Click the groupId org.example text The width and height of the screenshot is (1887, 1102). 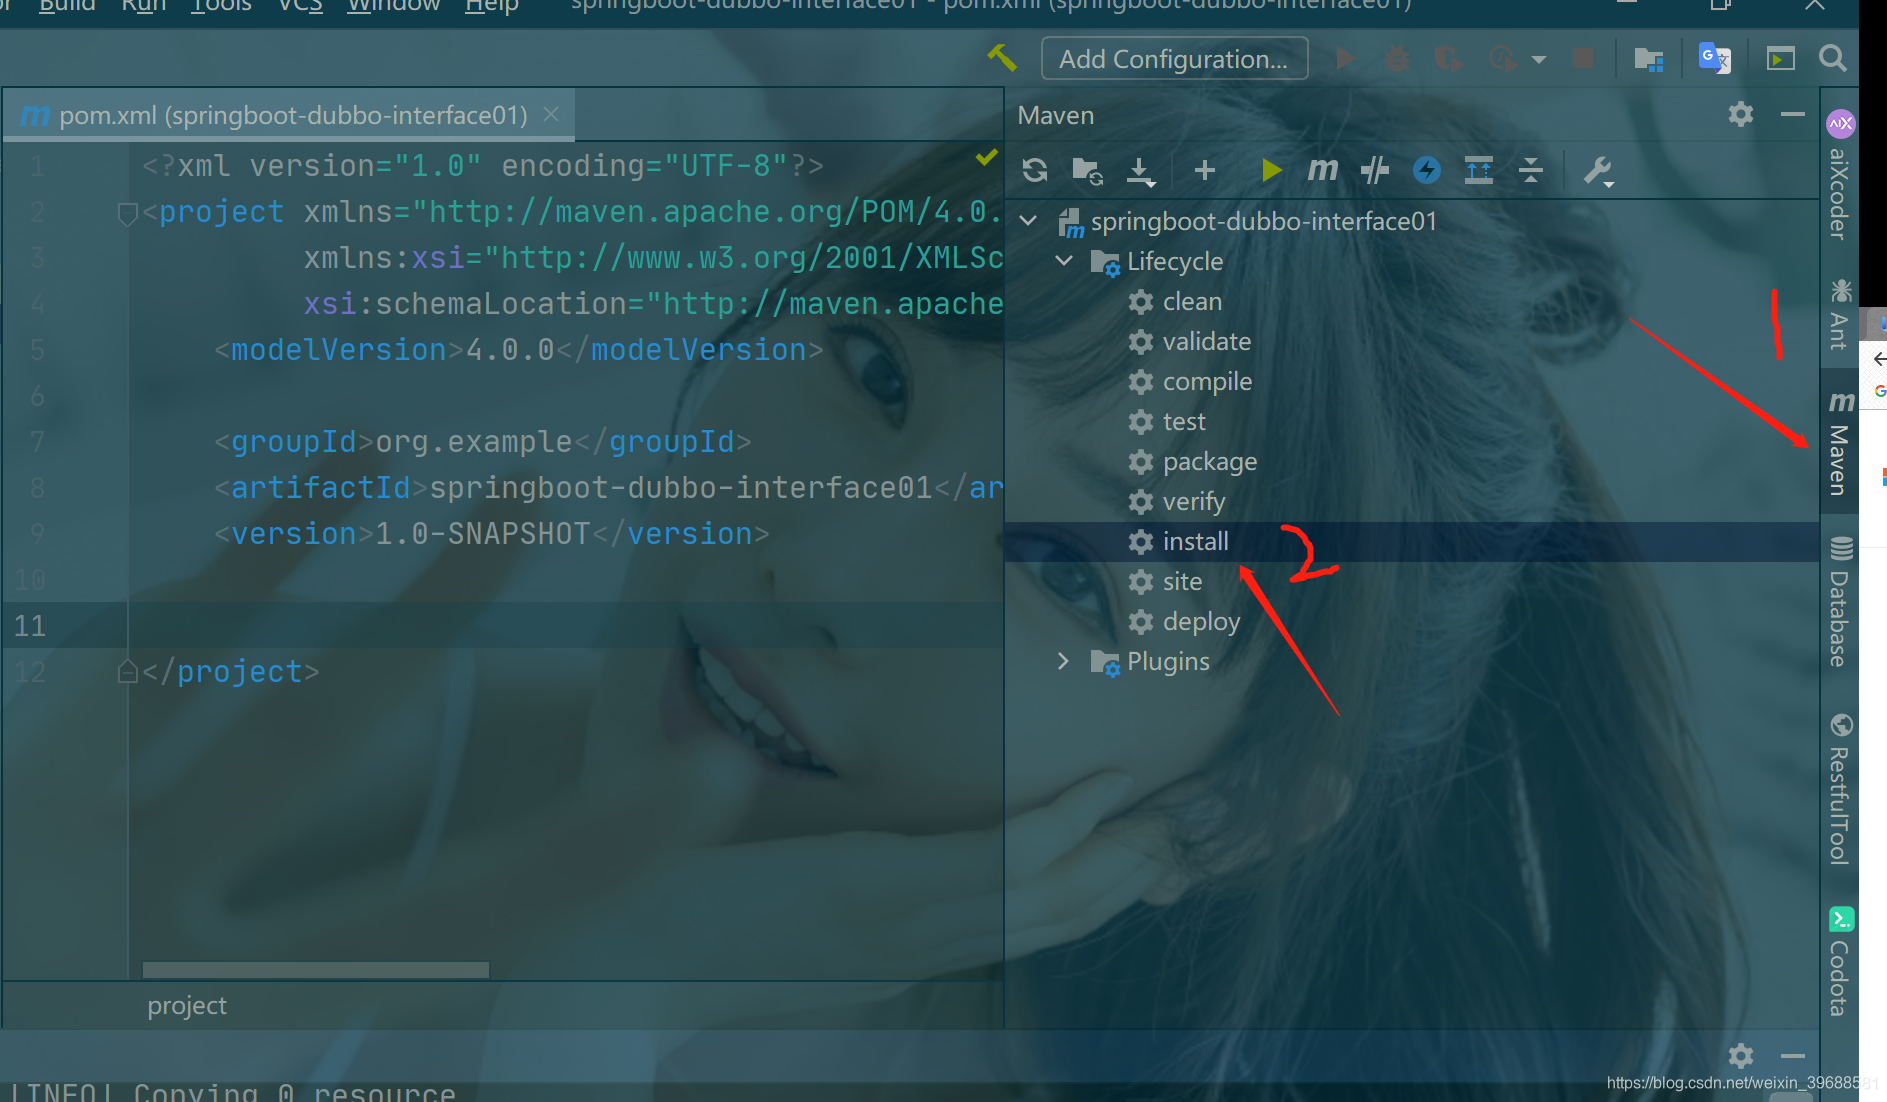coord(474,441)
